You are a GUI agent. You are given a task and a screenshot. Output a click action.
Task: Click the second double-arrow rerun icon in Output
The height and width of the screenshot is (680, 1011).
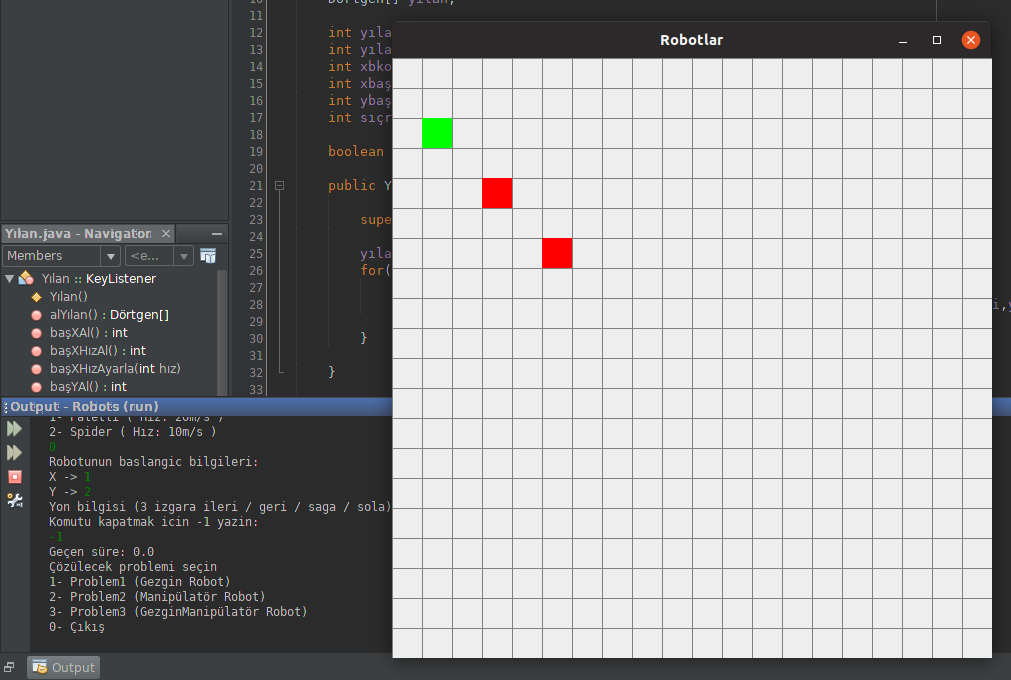14,453
